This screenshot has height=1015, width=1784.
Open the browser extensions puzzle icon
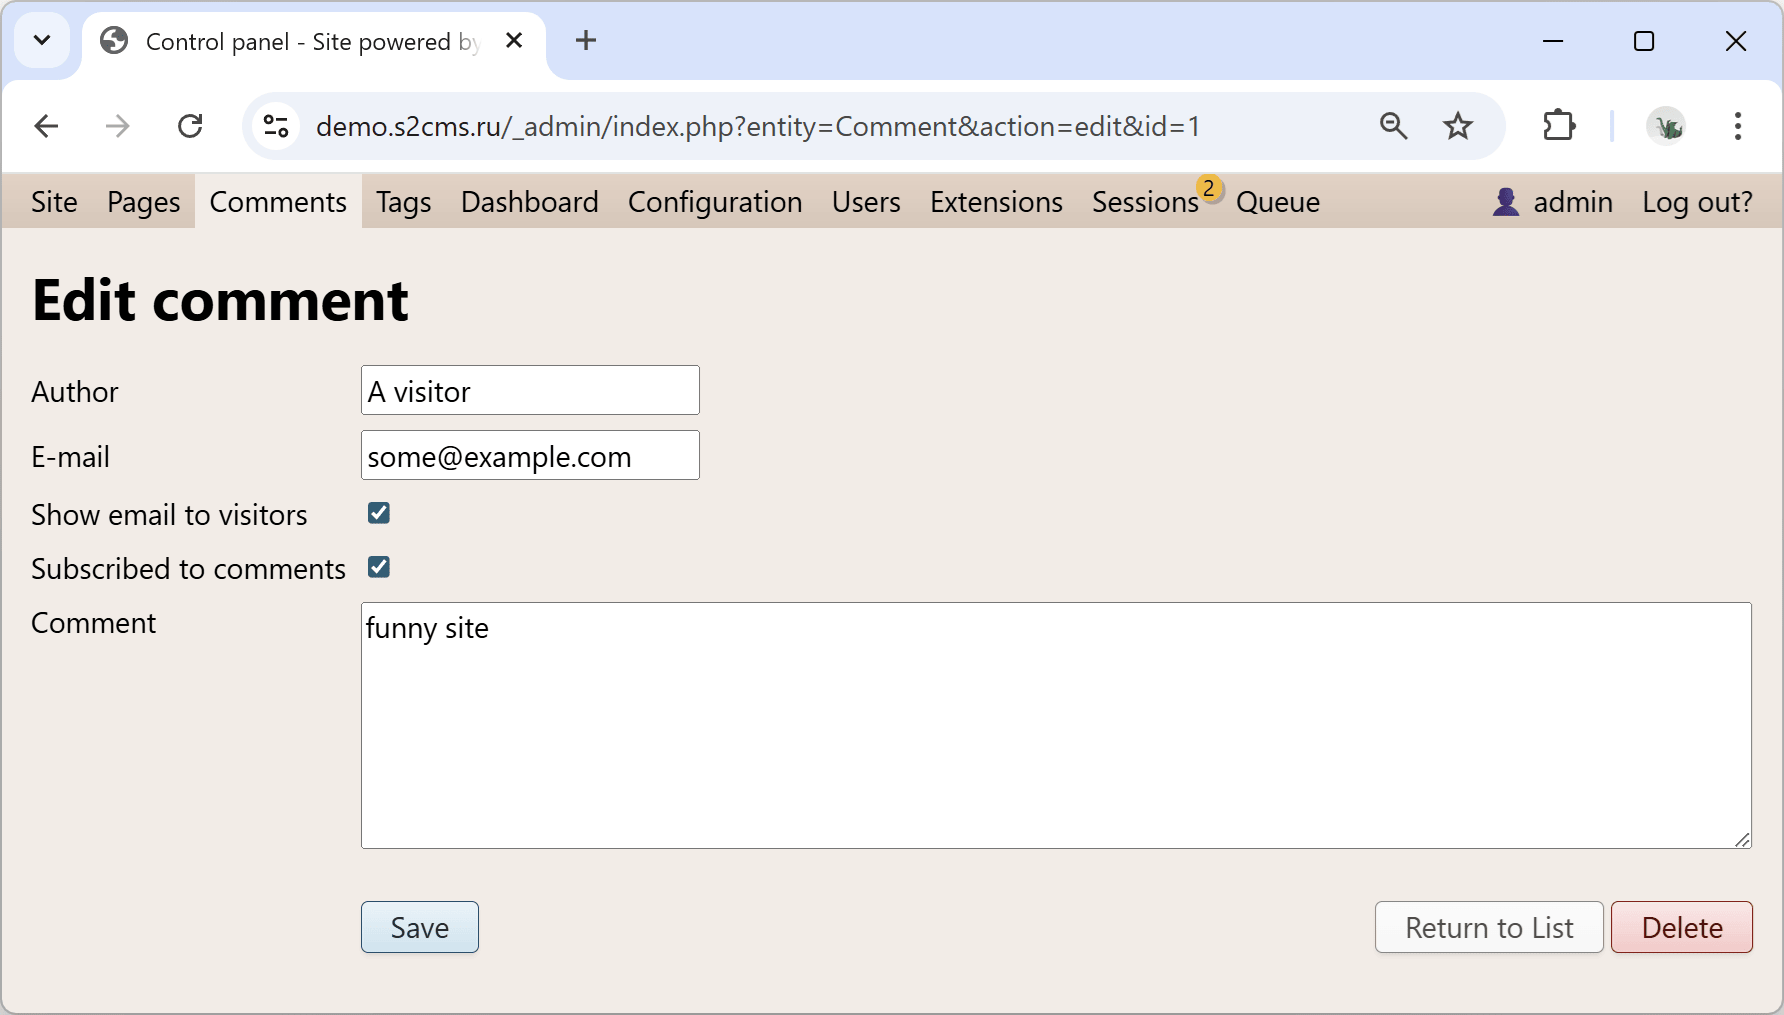1559,126
